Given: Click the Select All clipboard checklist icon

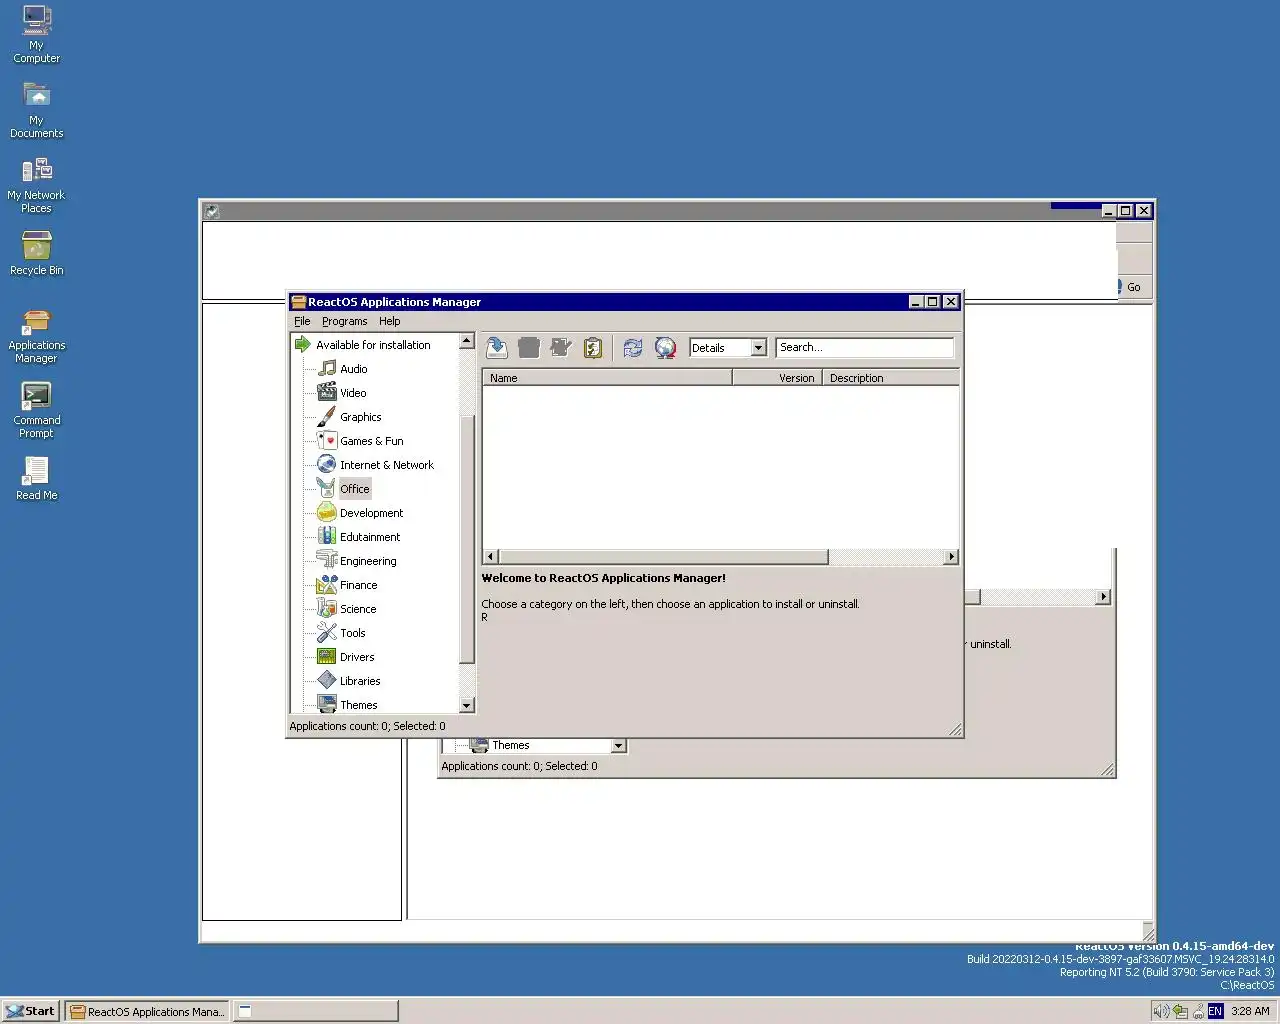Looking at the screenshot, I should click(x=593, y=347).
